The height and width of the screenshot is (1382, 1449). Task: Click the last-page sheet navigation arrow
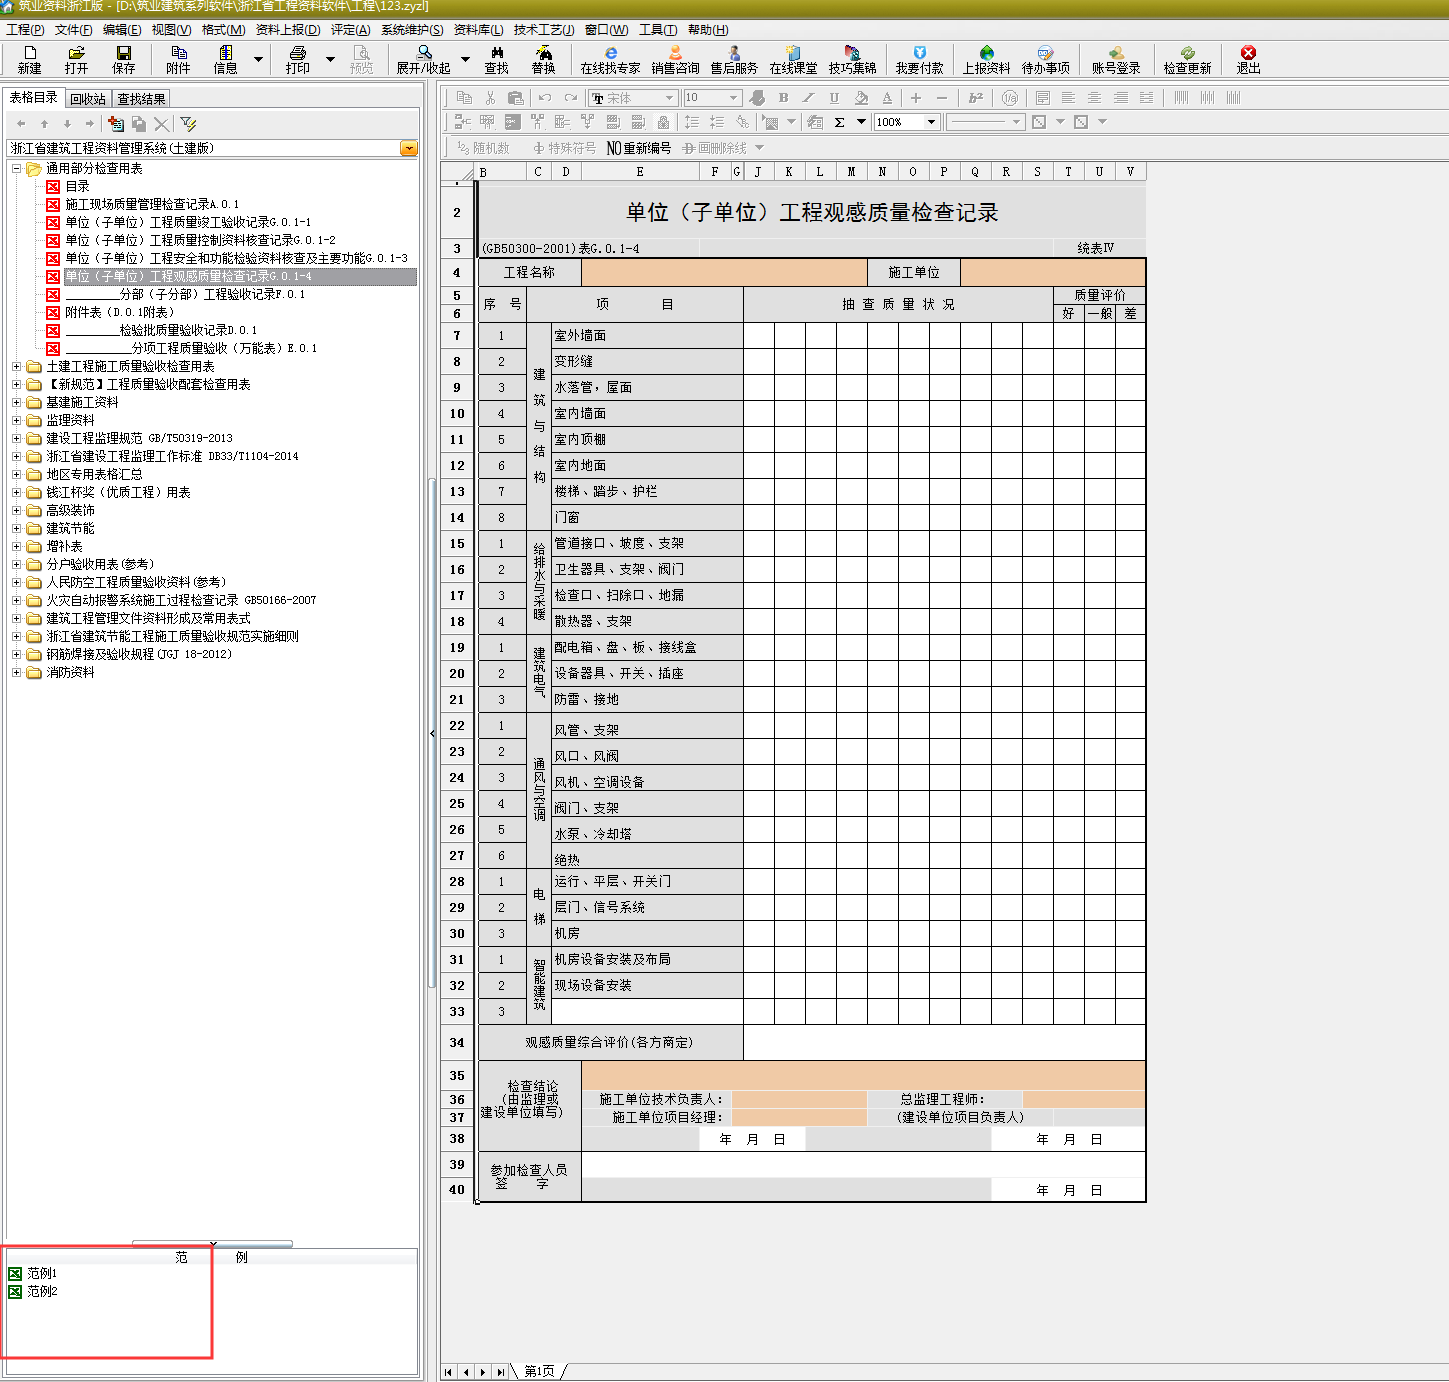[x=501, y=1372]
